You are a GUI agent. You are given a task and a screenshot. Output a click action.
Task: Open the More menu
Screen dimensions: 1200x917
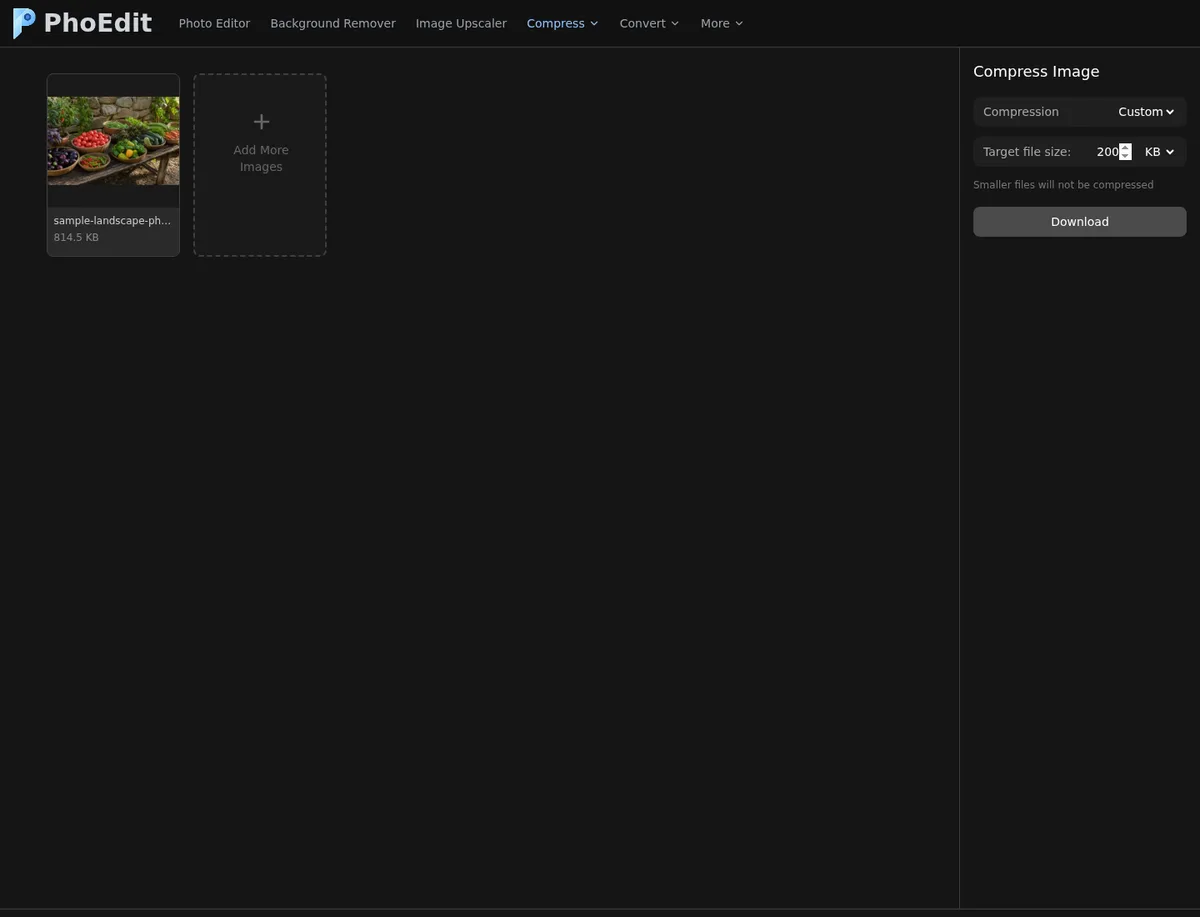click(722, 23)
